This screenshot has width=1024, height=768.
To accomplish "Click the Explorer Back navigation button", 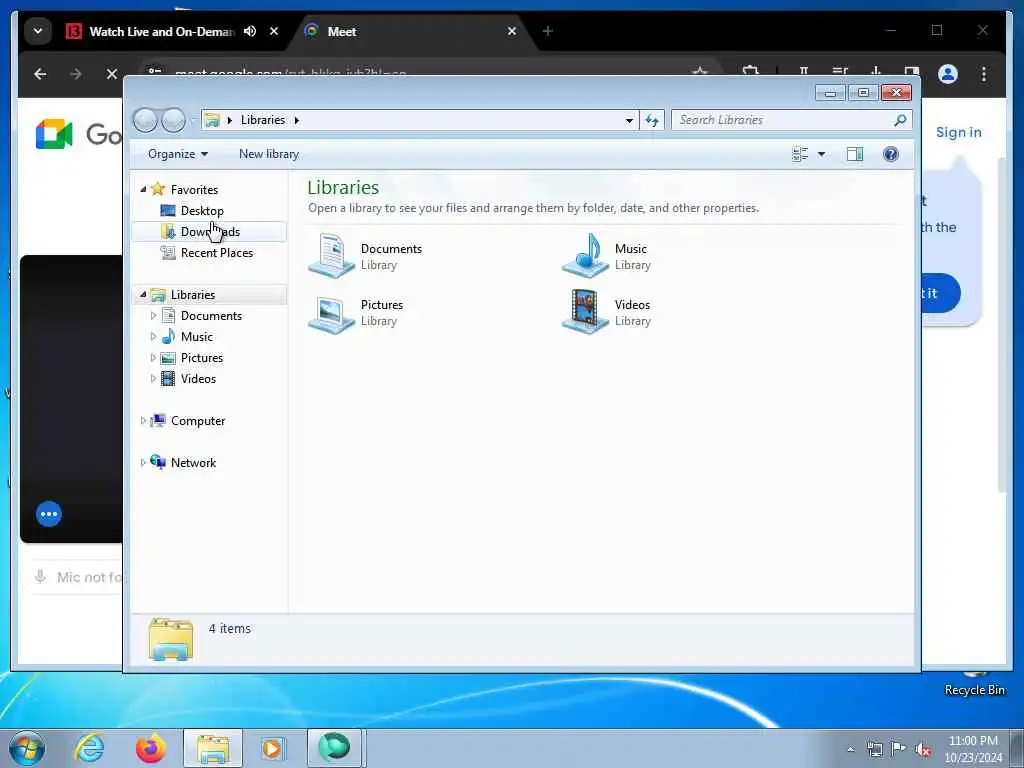I will point(145,120).
